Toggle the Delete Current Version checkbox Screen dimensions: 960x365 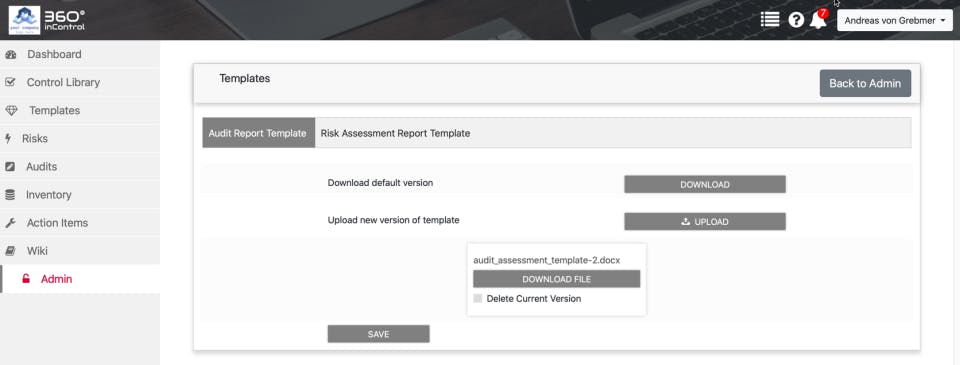pyautogui.click(x=478, y=299)
